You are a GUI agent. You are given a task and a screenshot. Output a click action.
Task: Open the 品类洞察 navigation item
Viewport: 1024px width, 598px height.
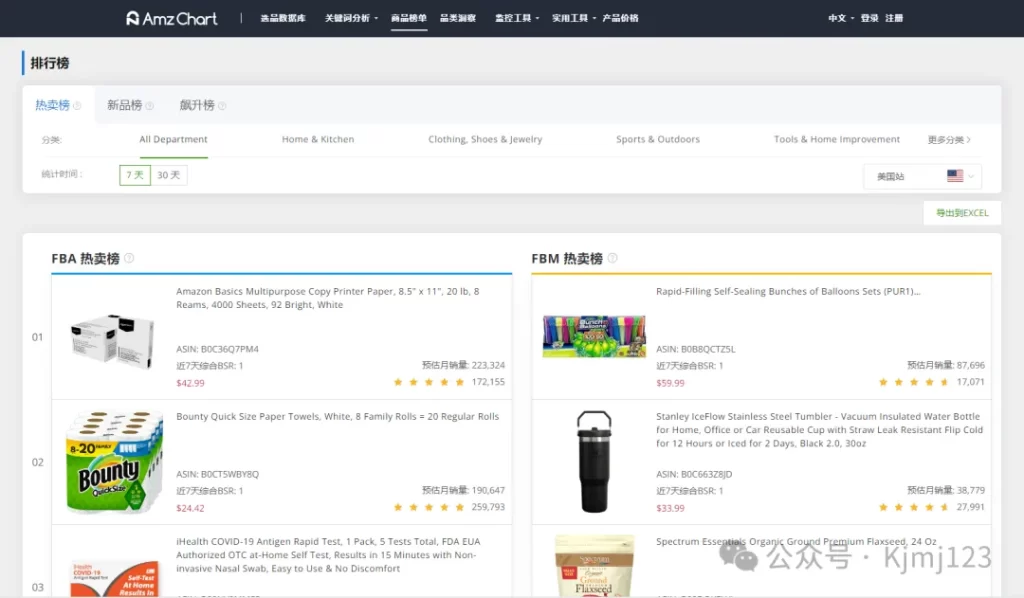pyautogui.click(x=458, y=18)
